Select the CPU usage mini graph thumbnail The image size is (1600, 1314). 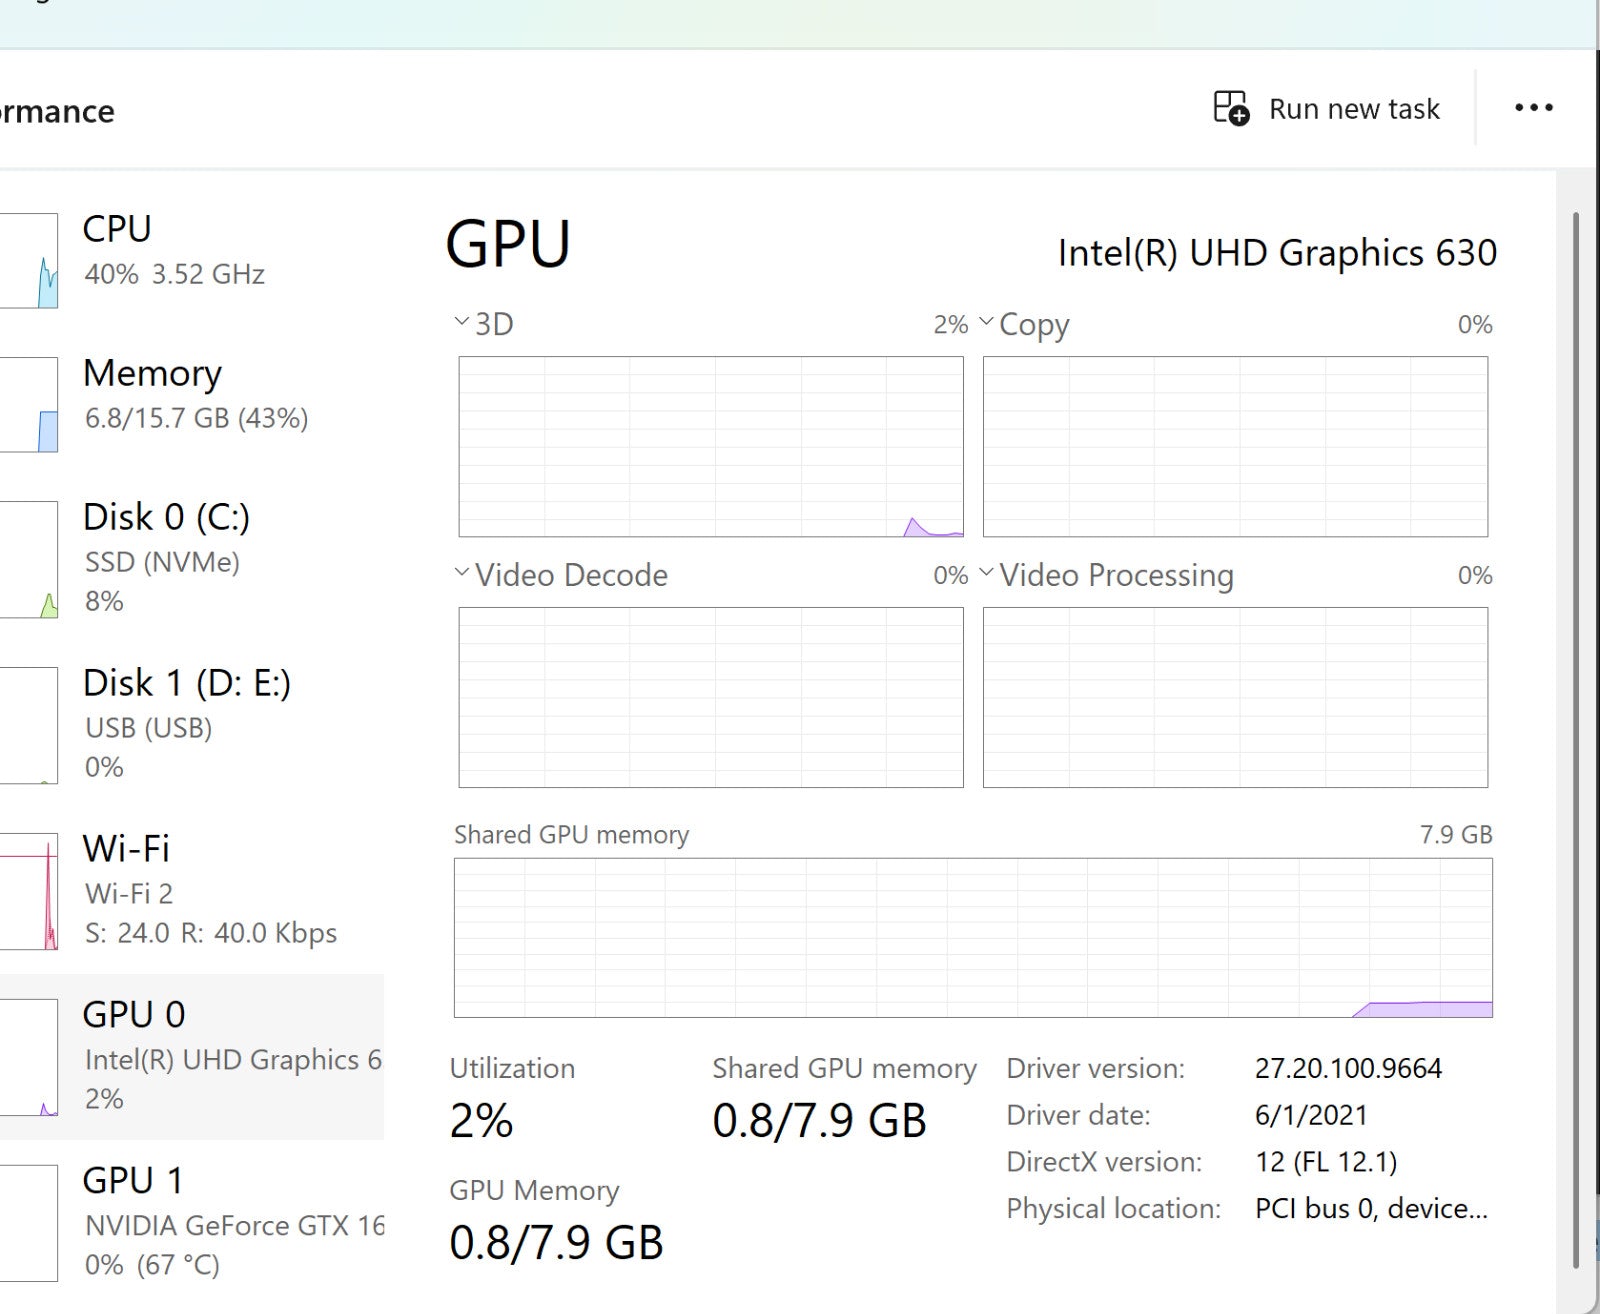click(30, 260)
